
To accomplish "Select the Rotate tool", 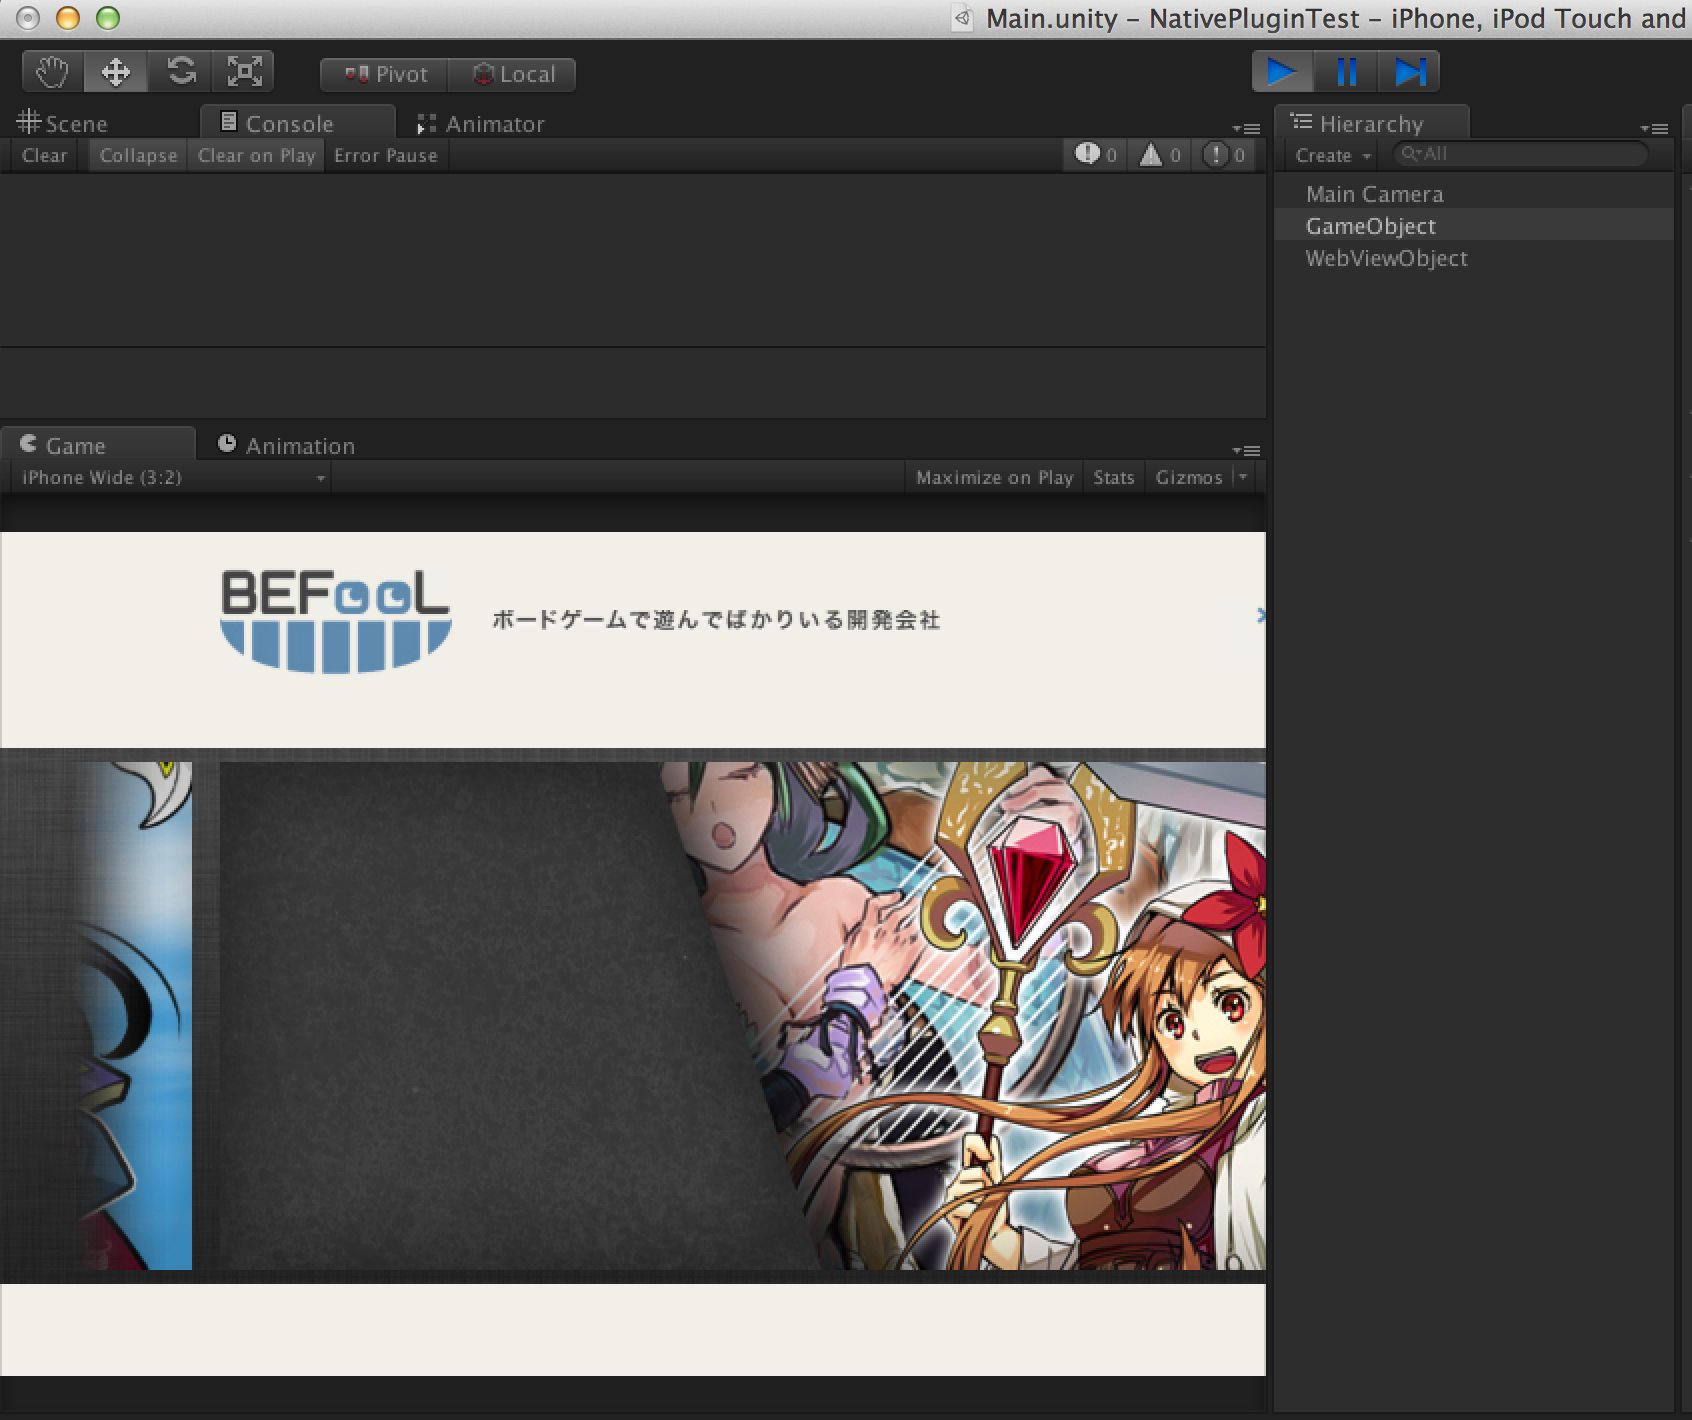I will coord(181,73).
